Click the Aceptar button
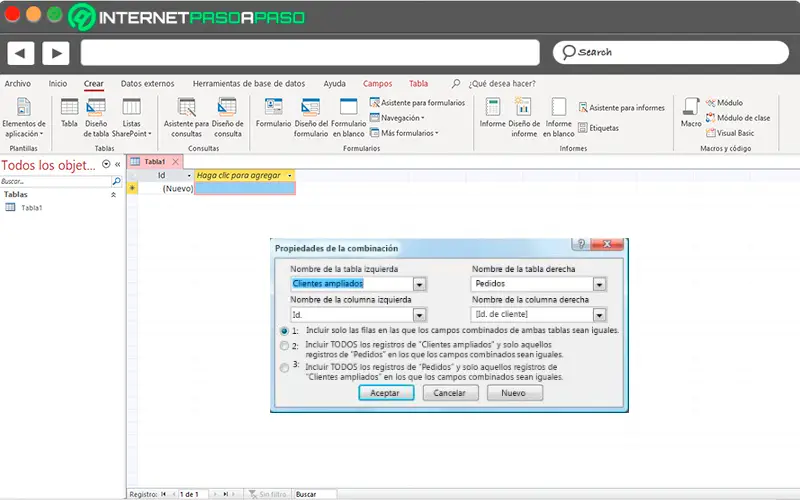The width and height of the screenshot is (800, 500). (x=386, y=393)
